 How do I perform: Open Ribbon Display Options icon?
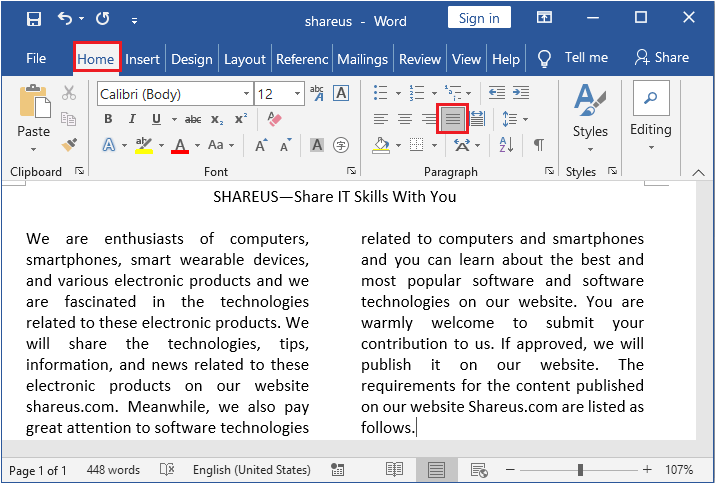tap(544, 18)
